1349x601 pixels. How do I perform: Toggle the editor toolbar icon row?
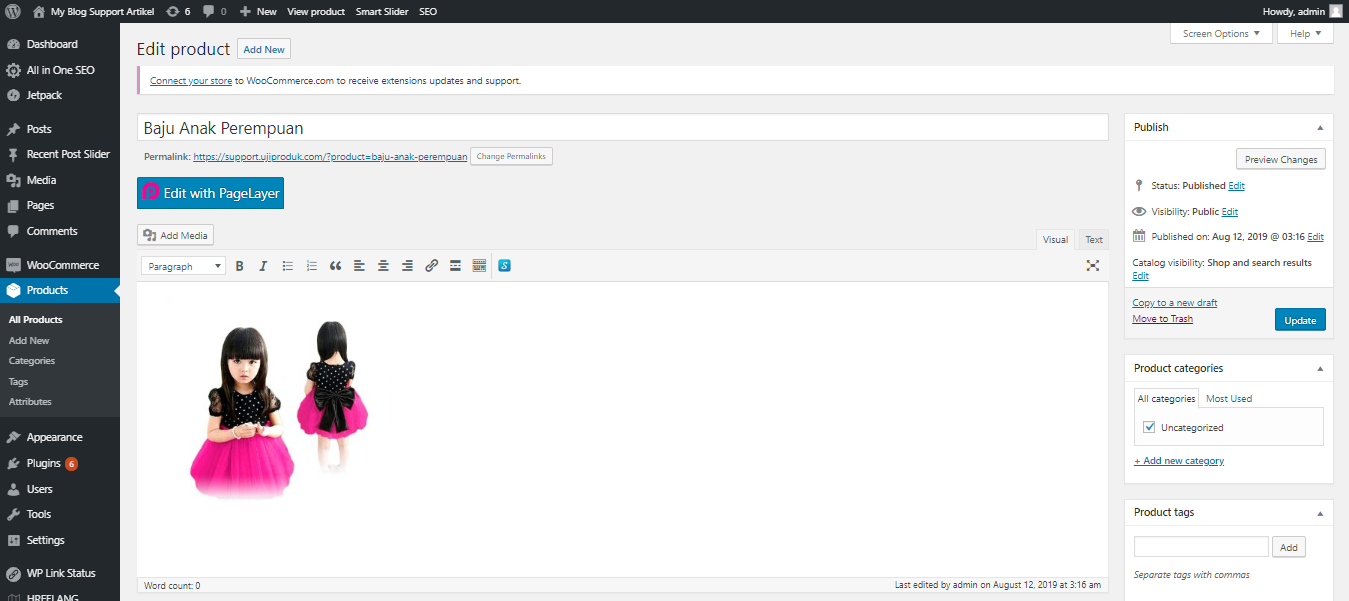[479, 266]
